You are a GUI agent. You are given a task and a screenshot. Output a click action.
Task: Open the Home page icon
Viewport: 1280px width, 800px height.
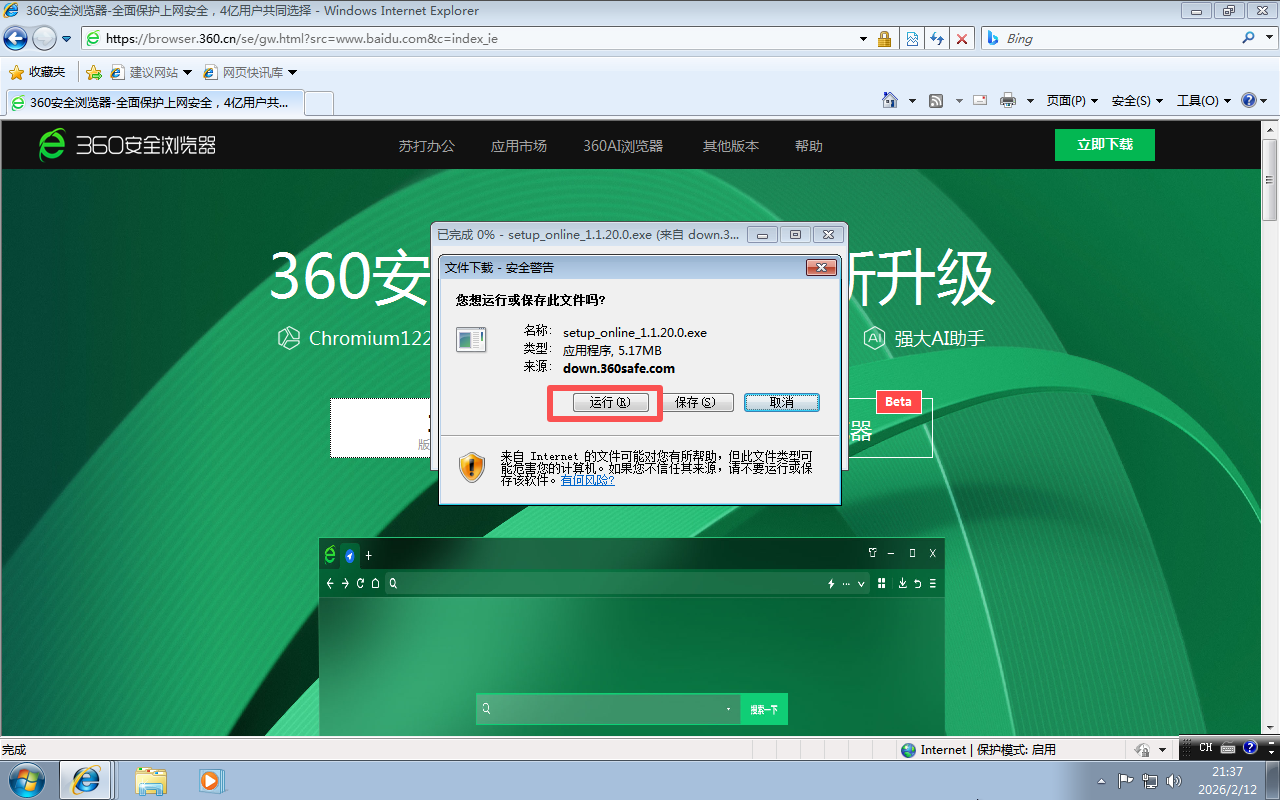tap(890, 100)
